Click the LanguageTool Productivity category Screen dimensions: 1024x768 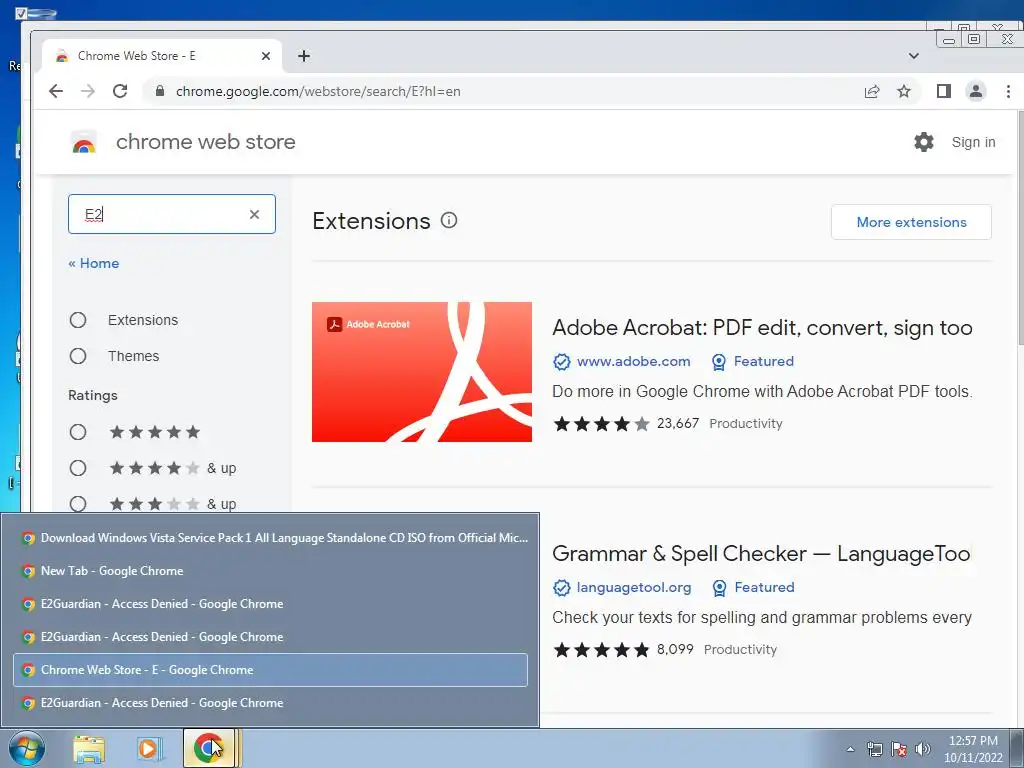[741, 650]
